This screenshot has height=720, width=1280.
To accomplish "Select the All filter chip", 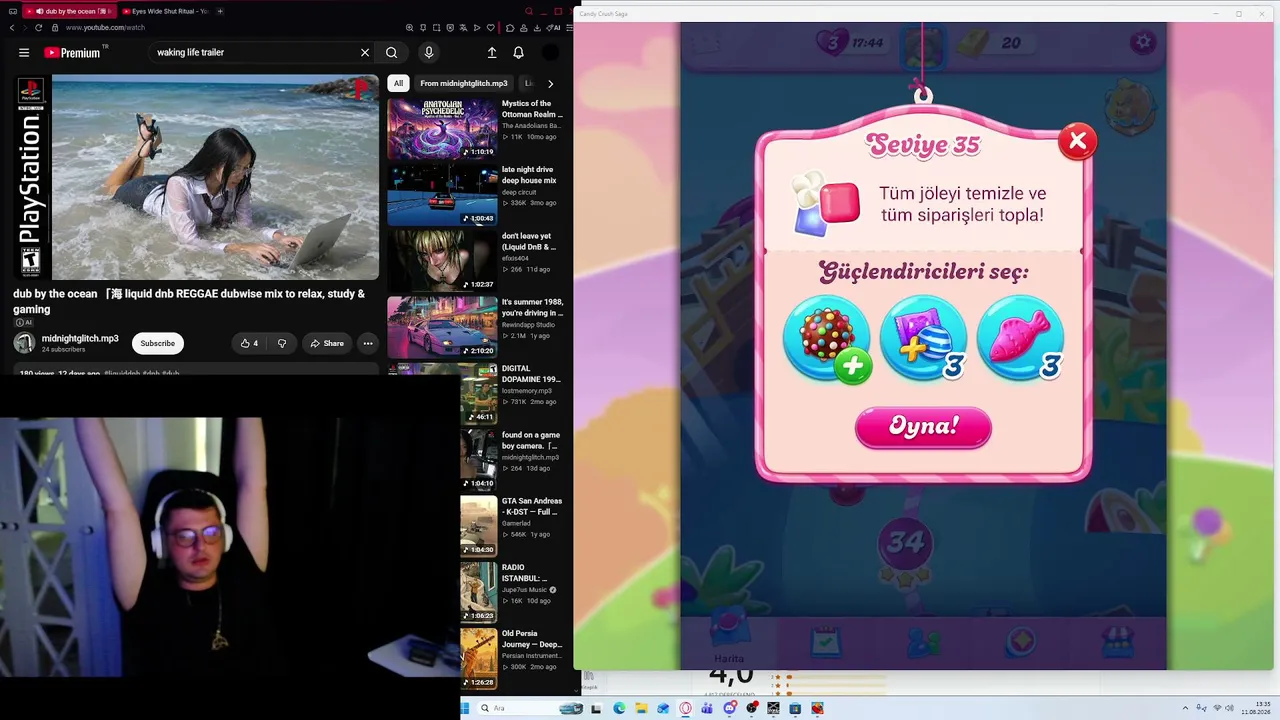I will point(398,83).
